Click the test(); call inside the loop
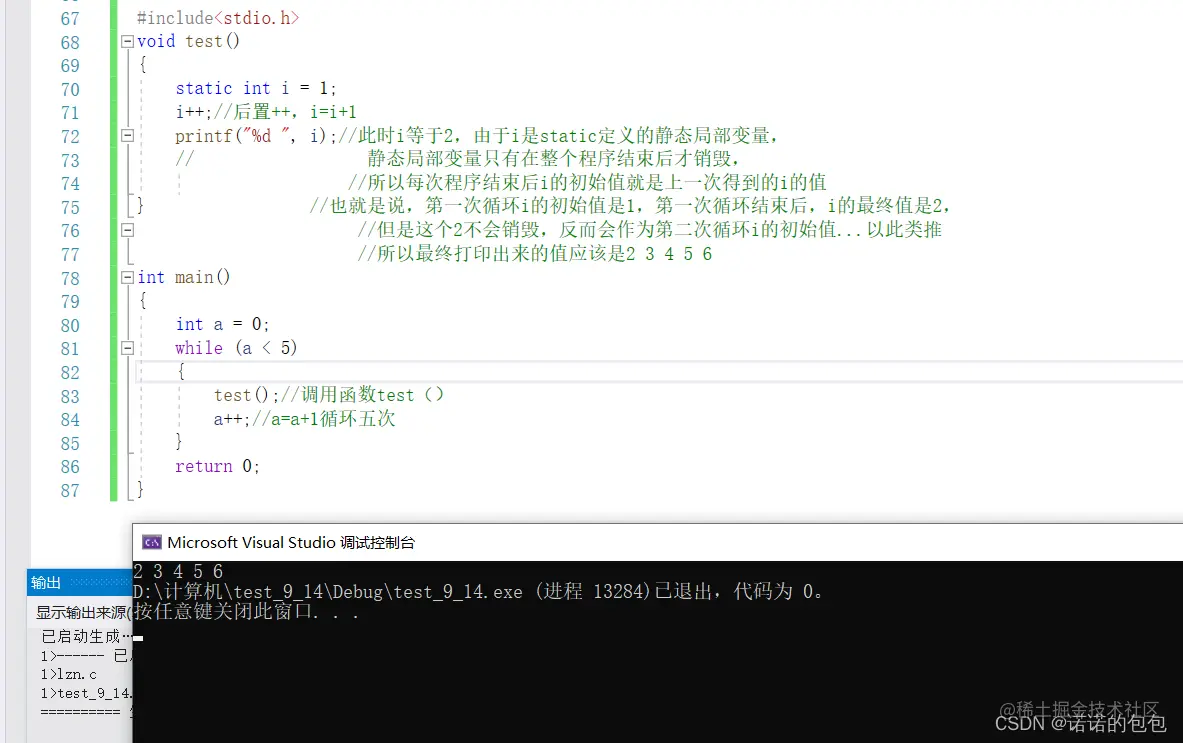1183x743 pixels. (x=247, y=395)
